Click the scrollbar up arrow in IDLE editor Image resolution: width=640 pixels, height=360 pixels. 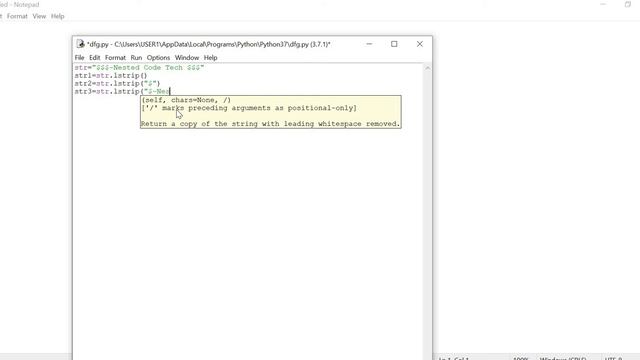coord(427,68)
